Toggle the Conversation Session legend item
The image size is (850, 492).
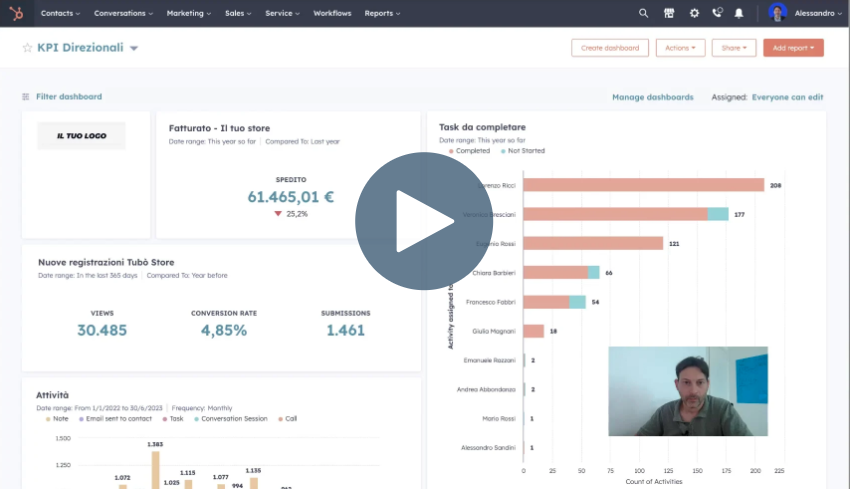point(231,418)
